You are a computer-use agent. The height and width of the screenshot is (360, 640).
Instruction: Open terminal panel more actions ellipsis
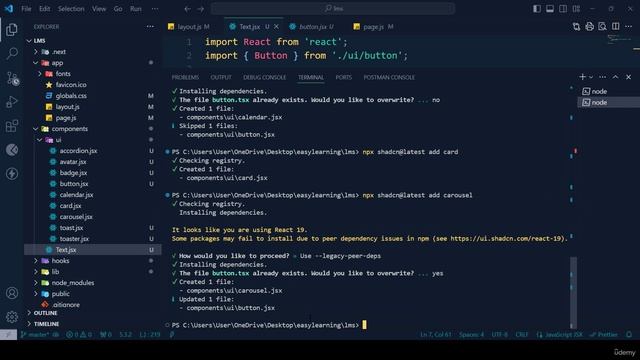coord(602,77)
